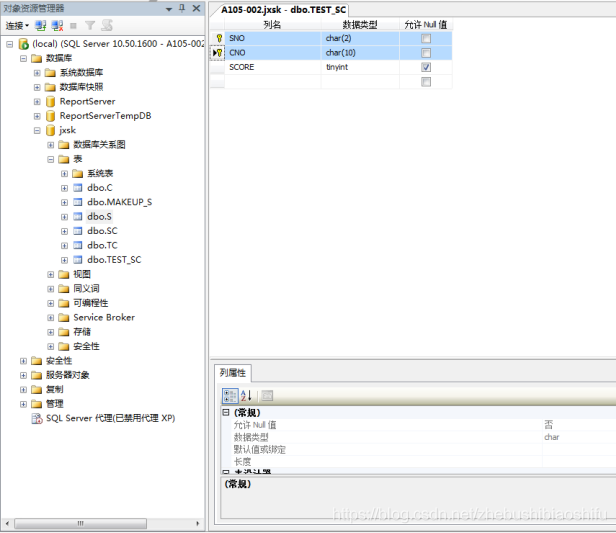
Task: Collapse the jxsk database node
Action: 37,130
